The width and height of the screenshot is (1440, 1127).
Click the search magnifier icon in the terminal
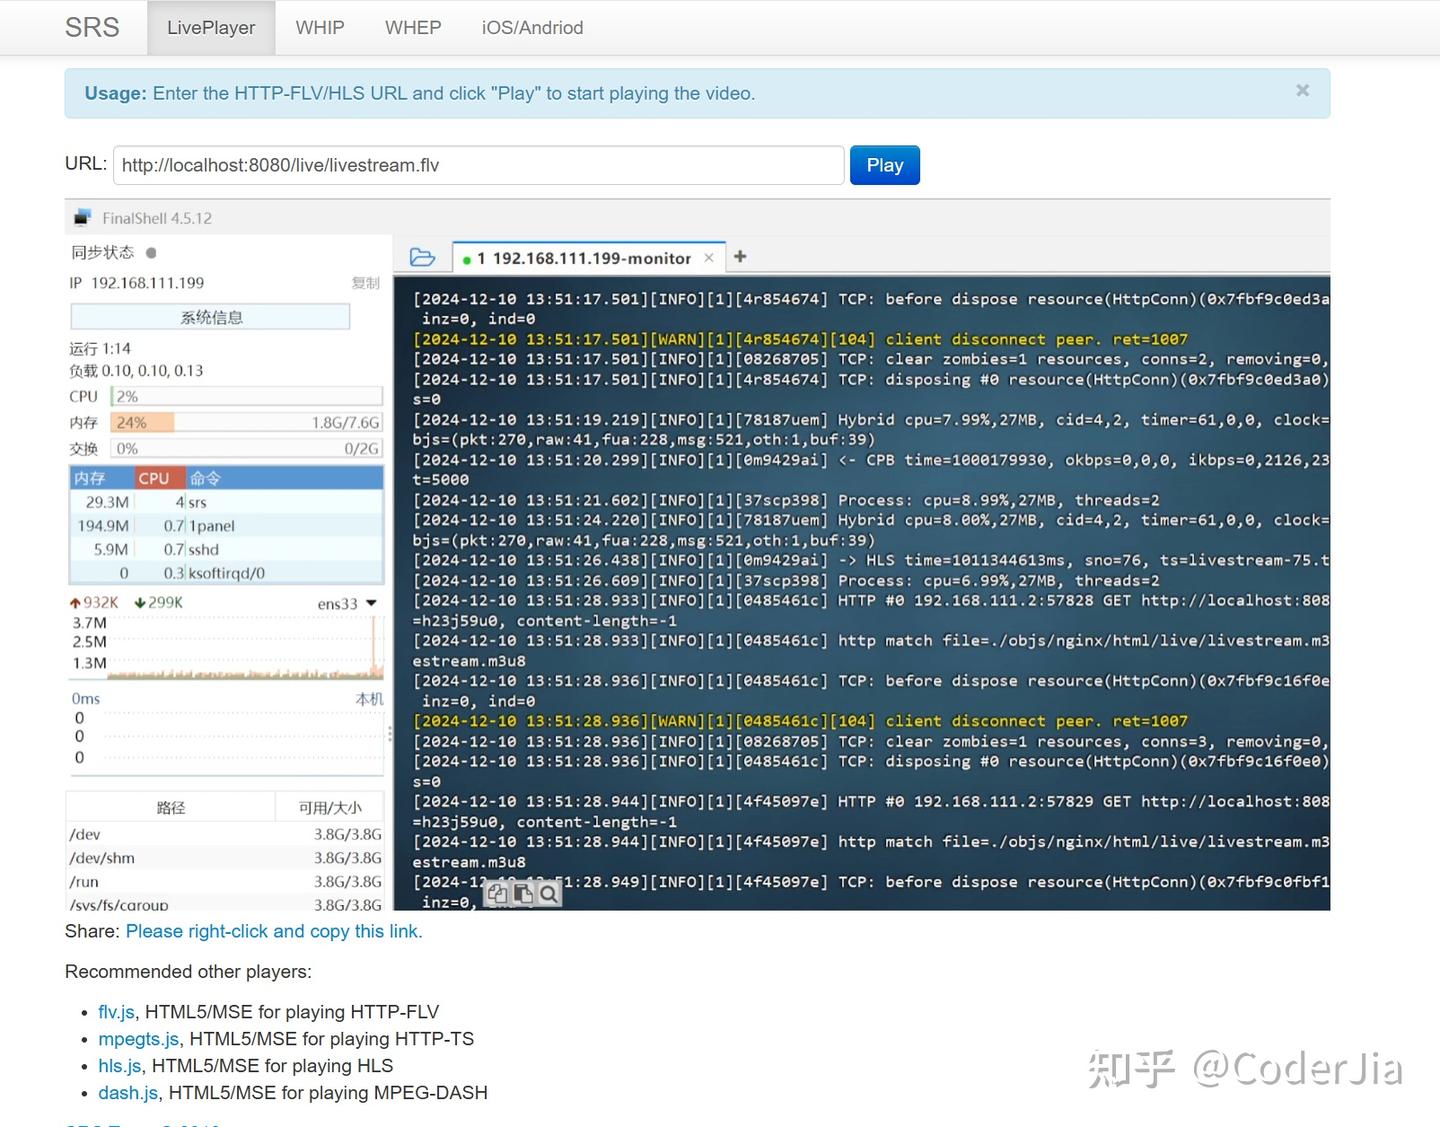[x=548, y=894]
